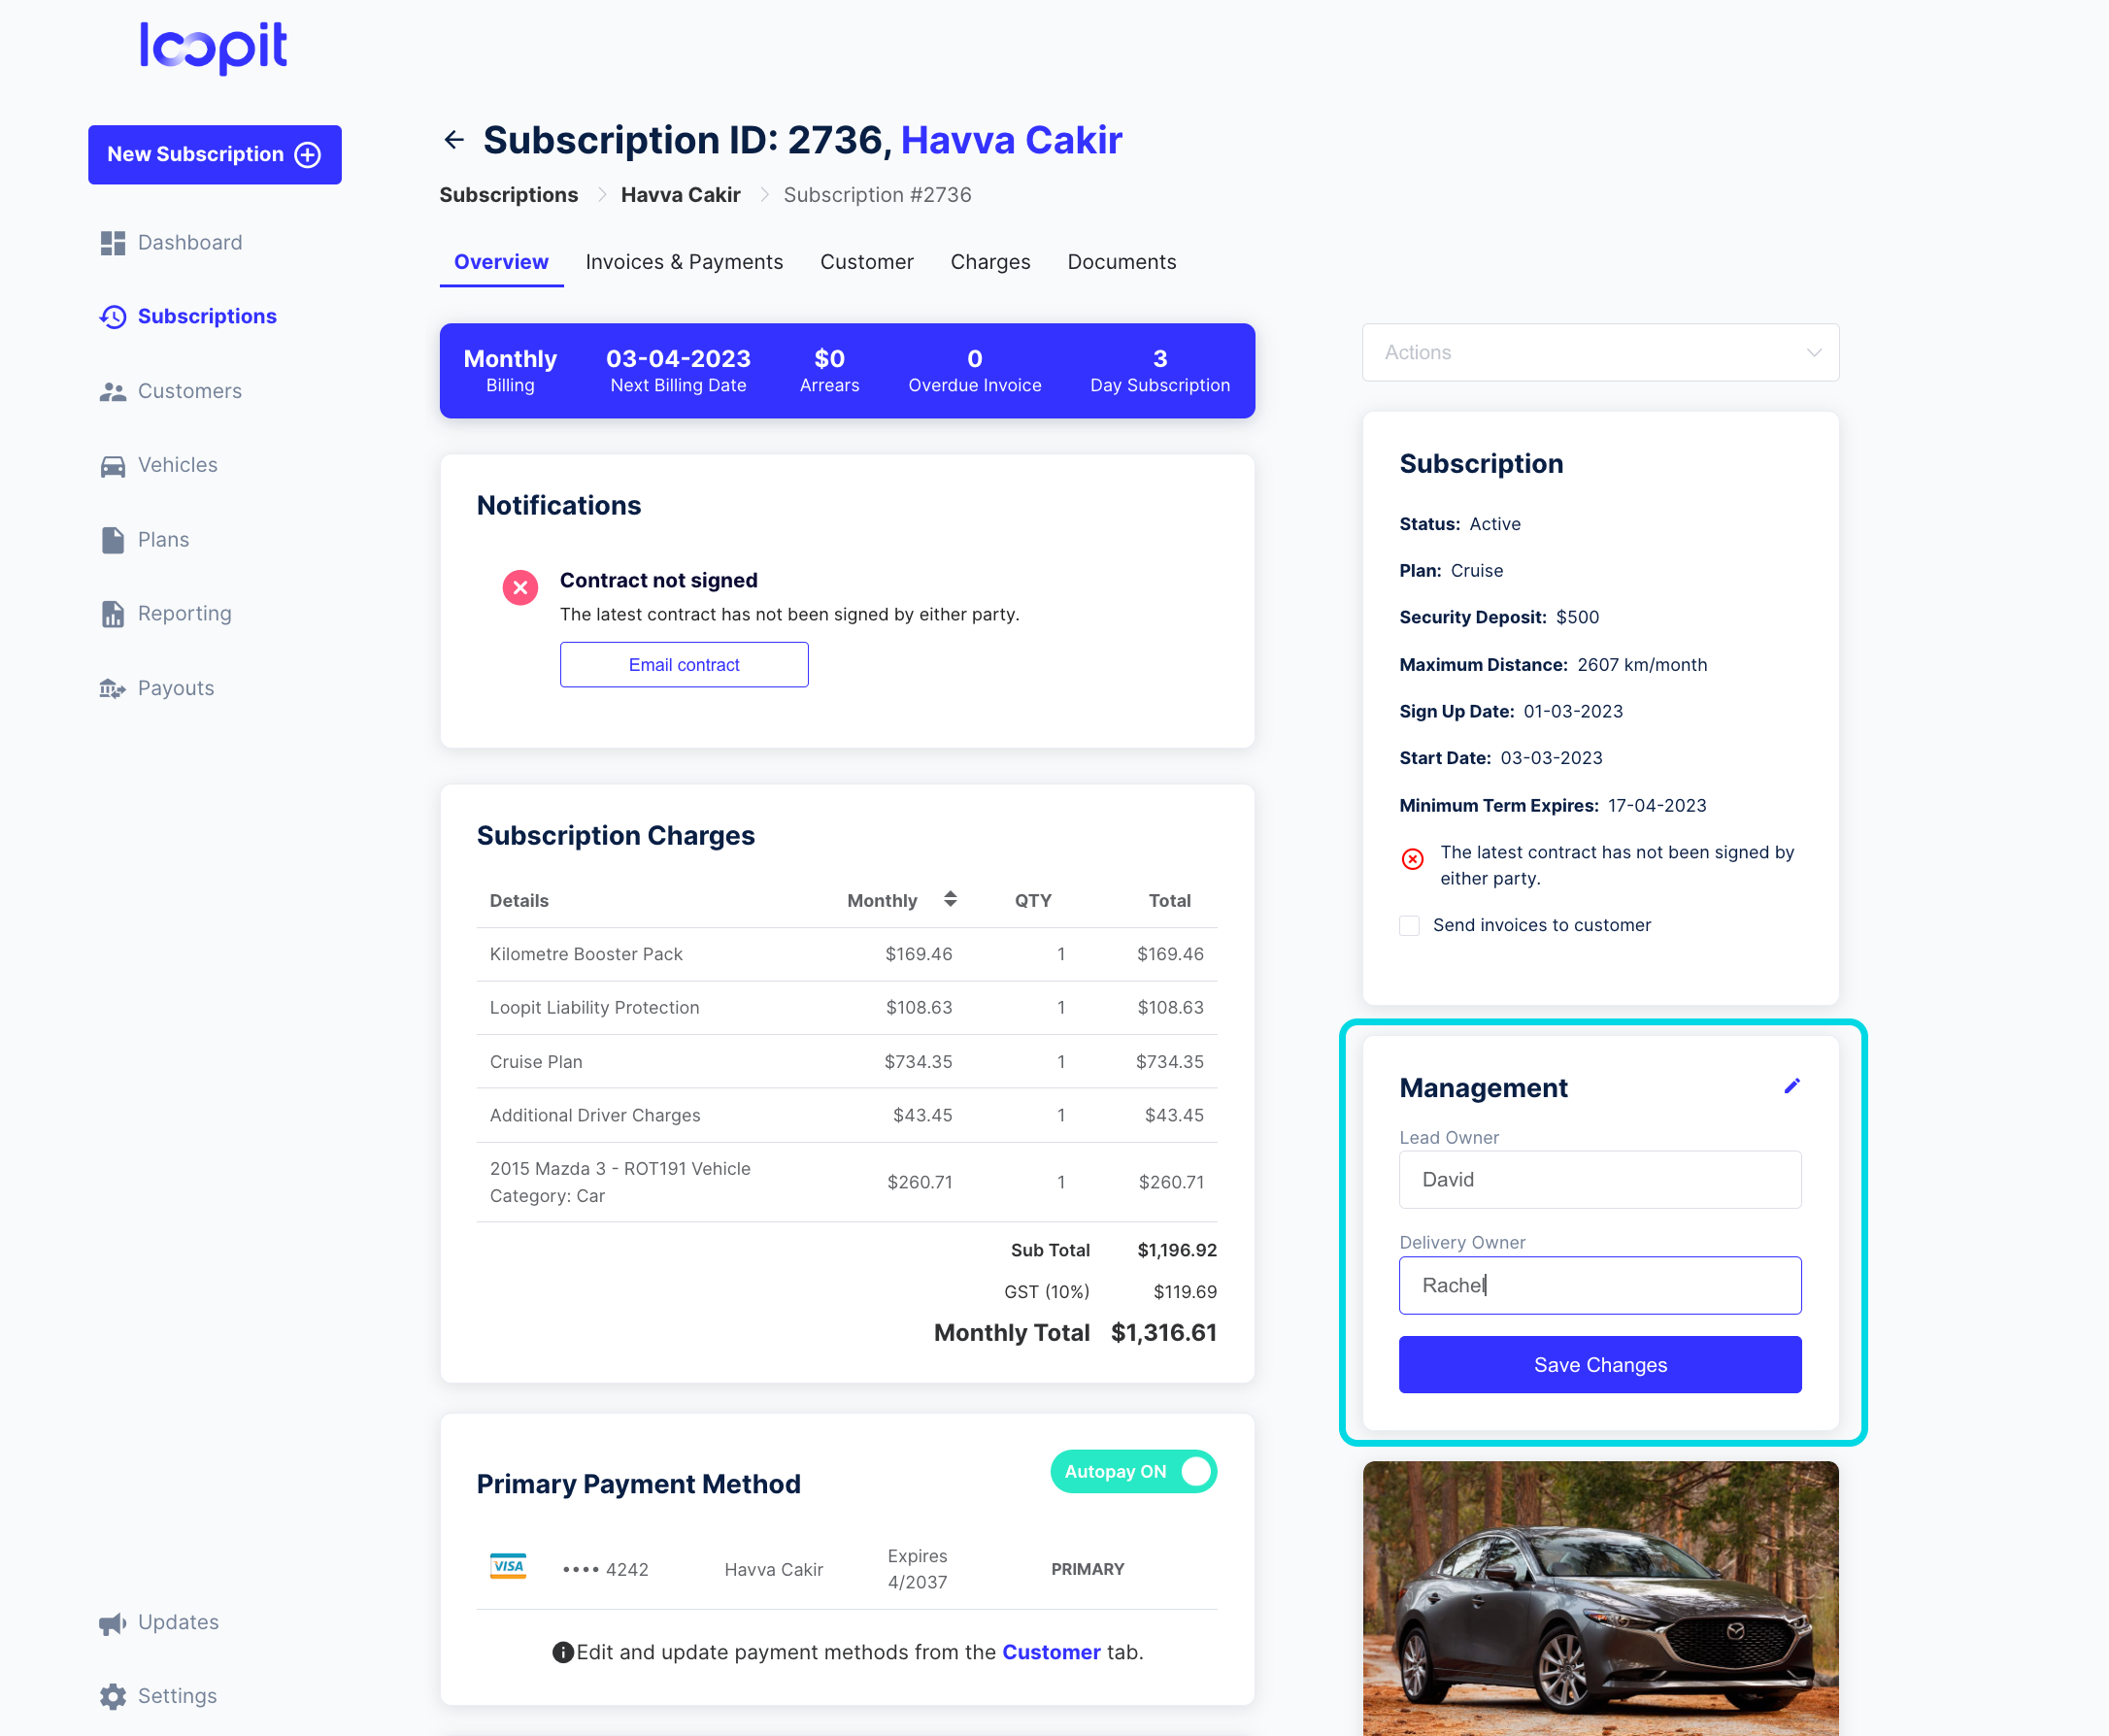Screen dimensions: 2109x1736
Task: Click the Customer link in payment note
Action: [1051, 1653]
